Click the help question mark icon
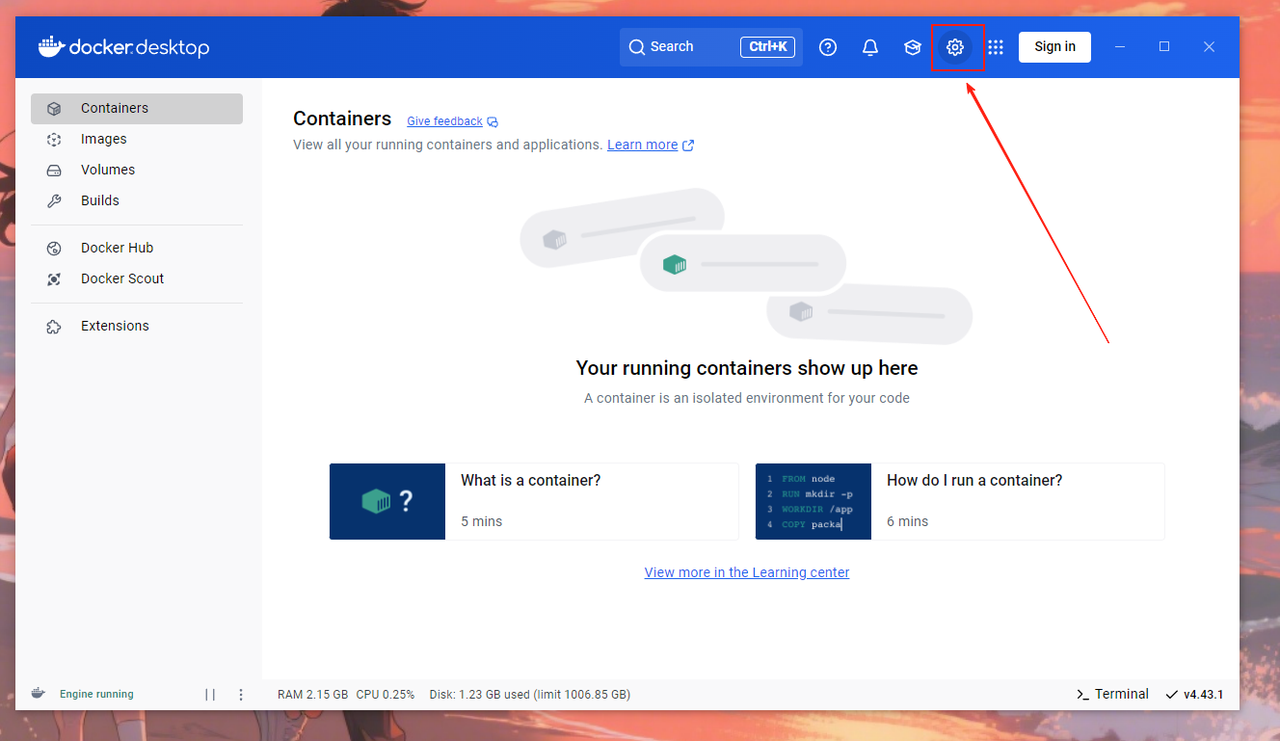The image size is (1280, 741). tap(828, 47)
